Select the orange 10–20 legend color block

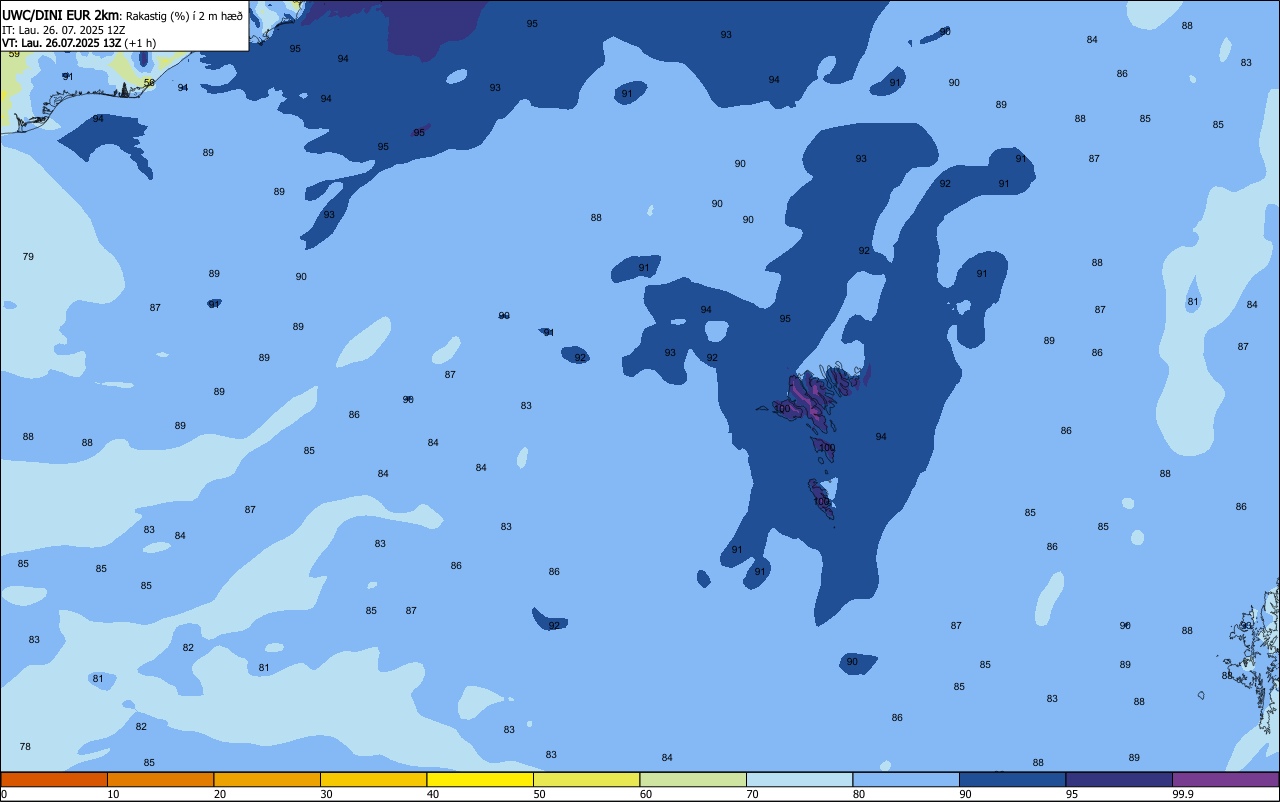[x=160, y=779]
